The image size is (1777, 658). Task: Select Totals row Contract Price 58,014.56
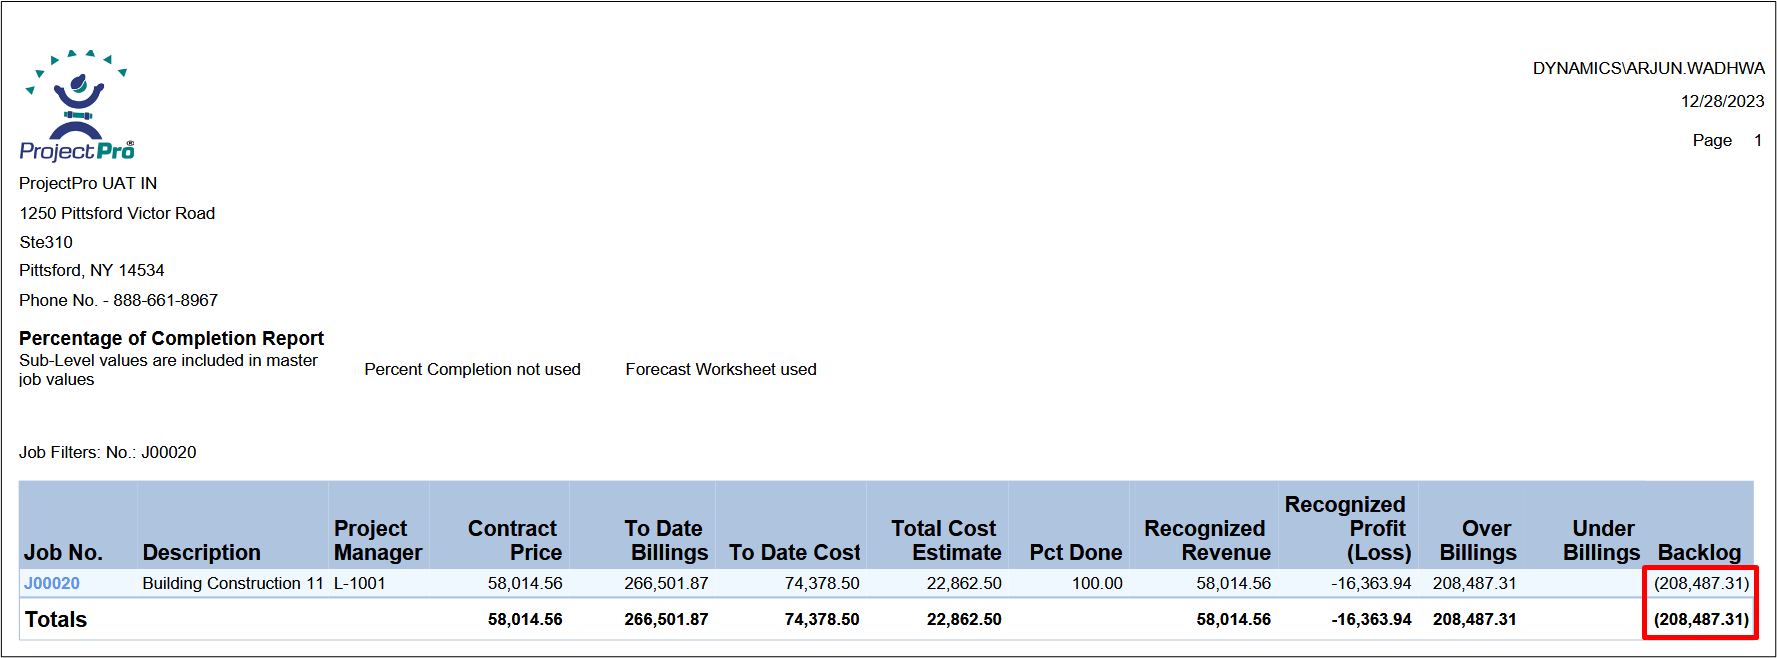coord(525,619)
